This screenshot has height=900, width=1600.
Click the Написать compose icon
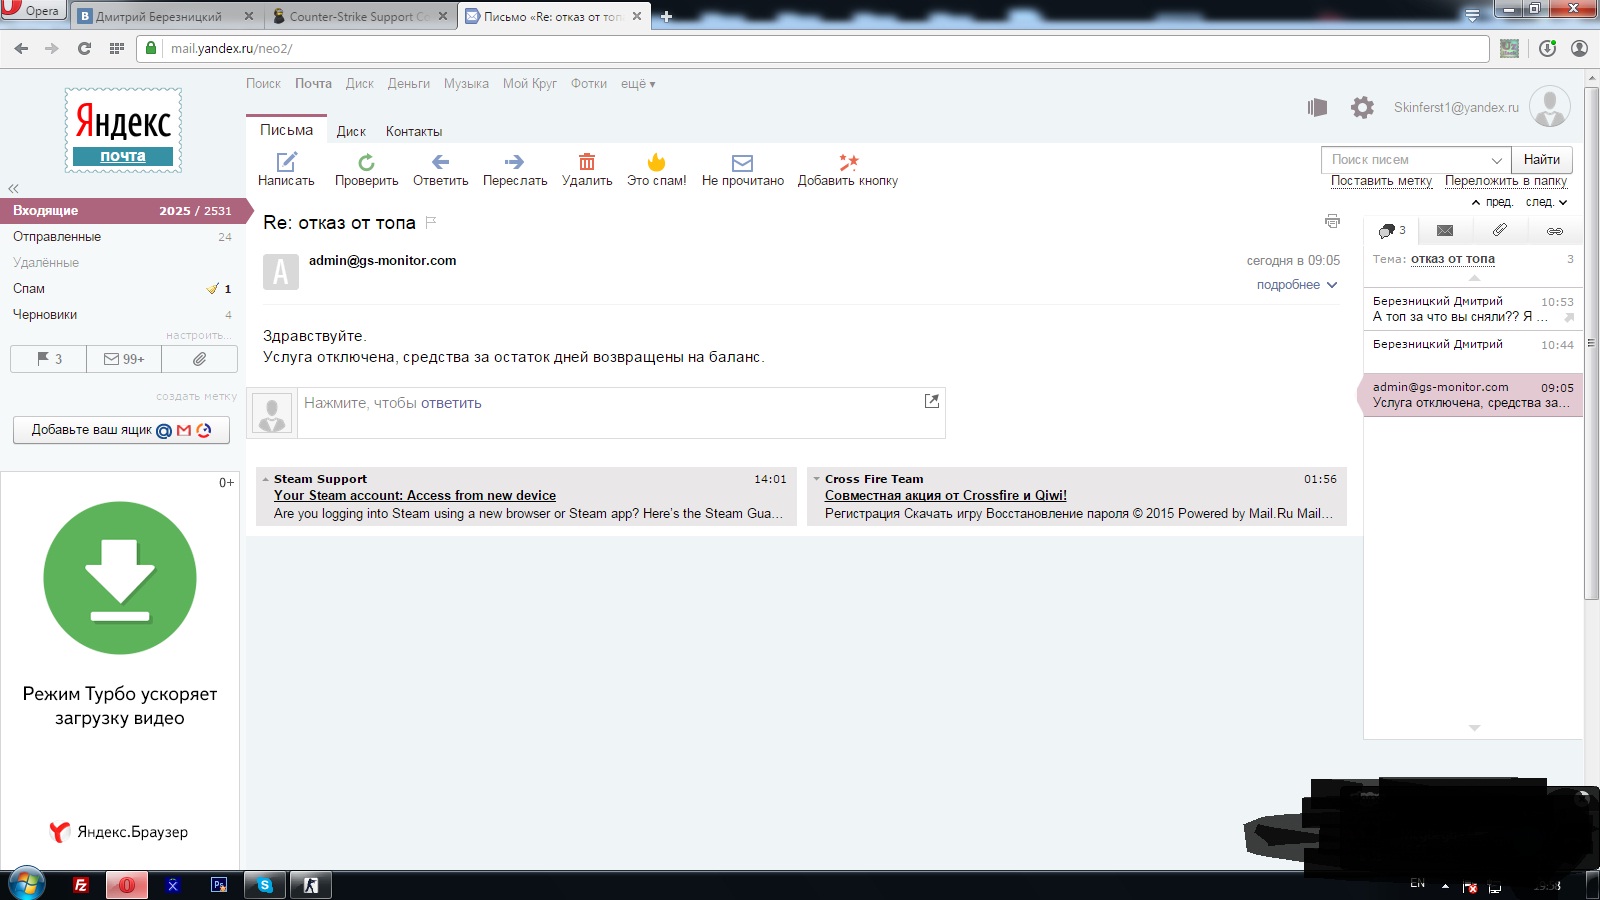pyautogui.click(x=287, y=162)
